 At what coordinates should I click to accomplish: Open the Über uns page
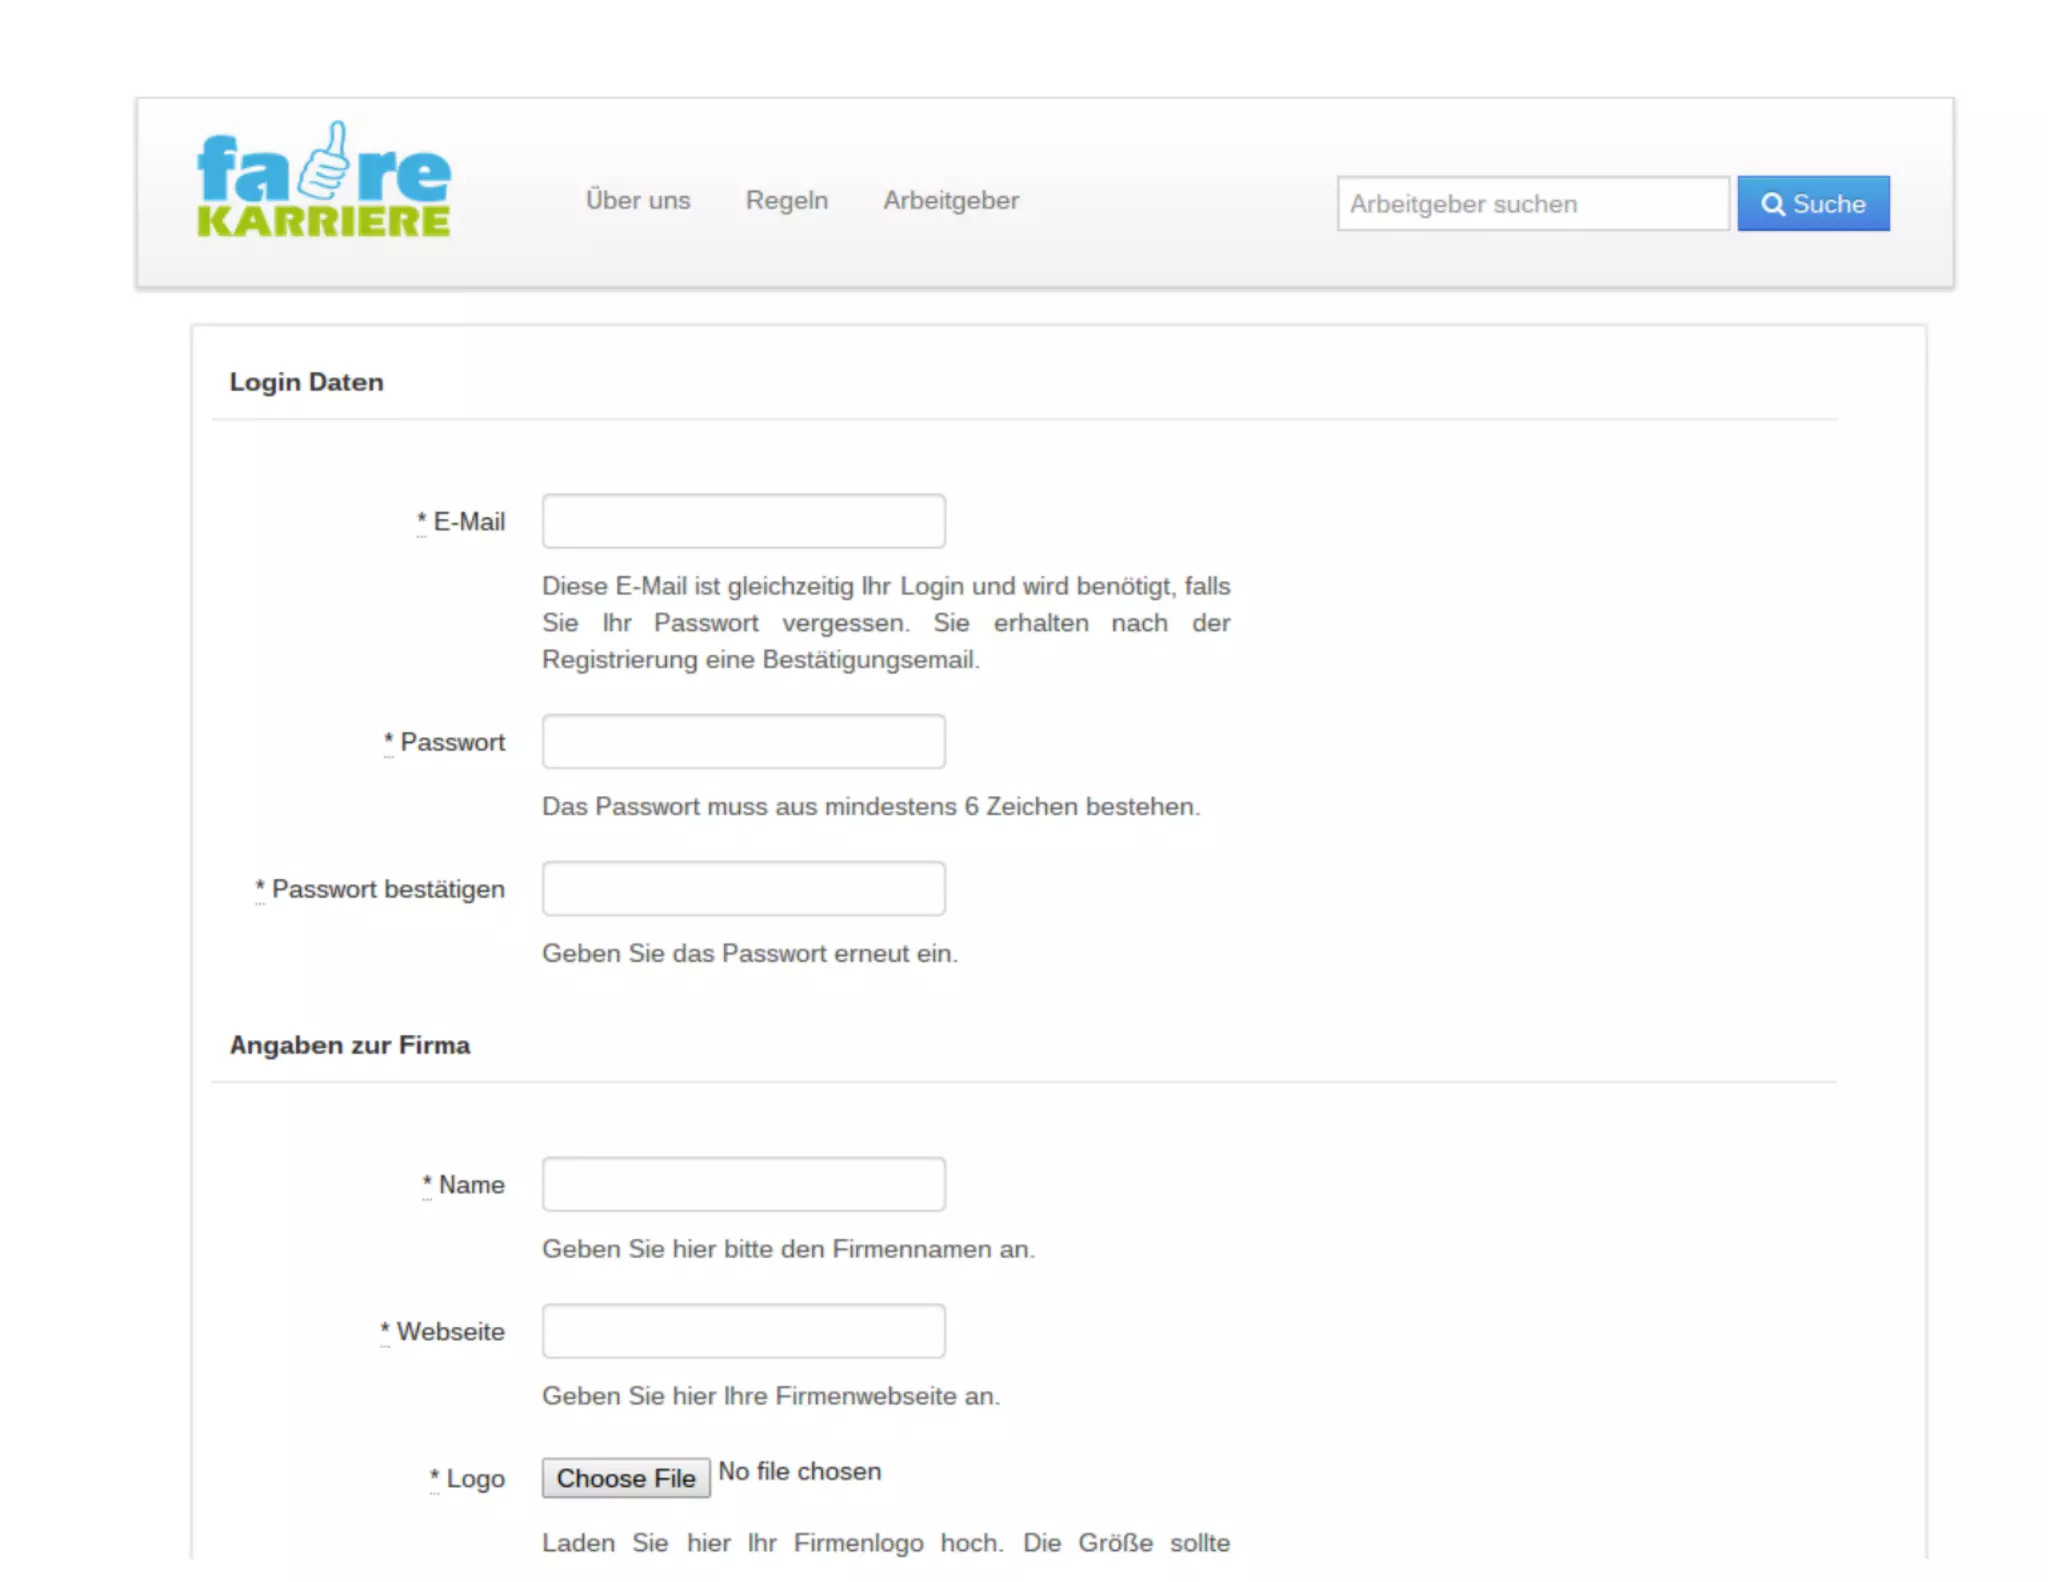(638, 201)
